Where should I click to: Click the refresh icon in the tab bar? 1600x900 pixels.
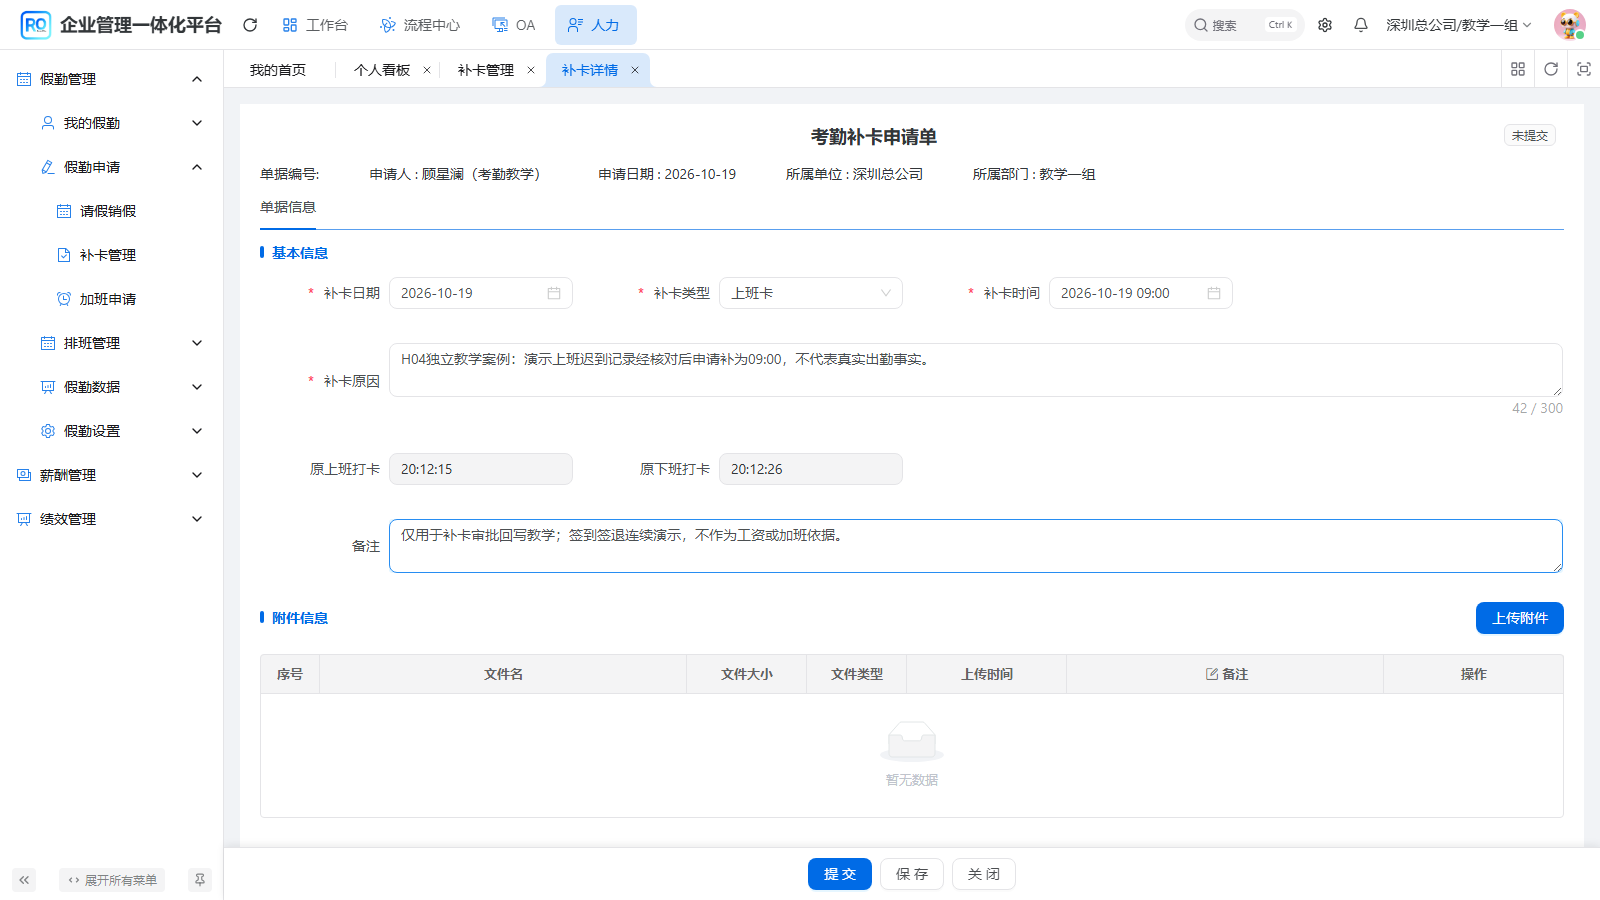(1551, 69)
